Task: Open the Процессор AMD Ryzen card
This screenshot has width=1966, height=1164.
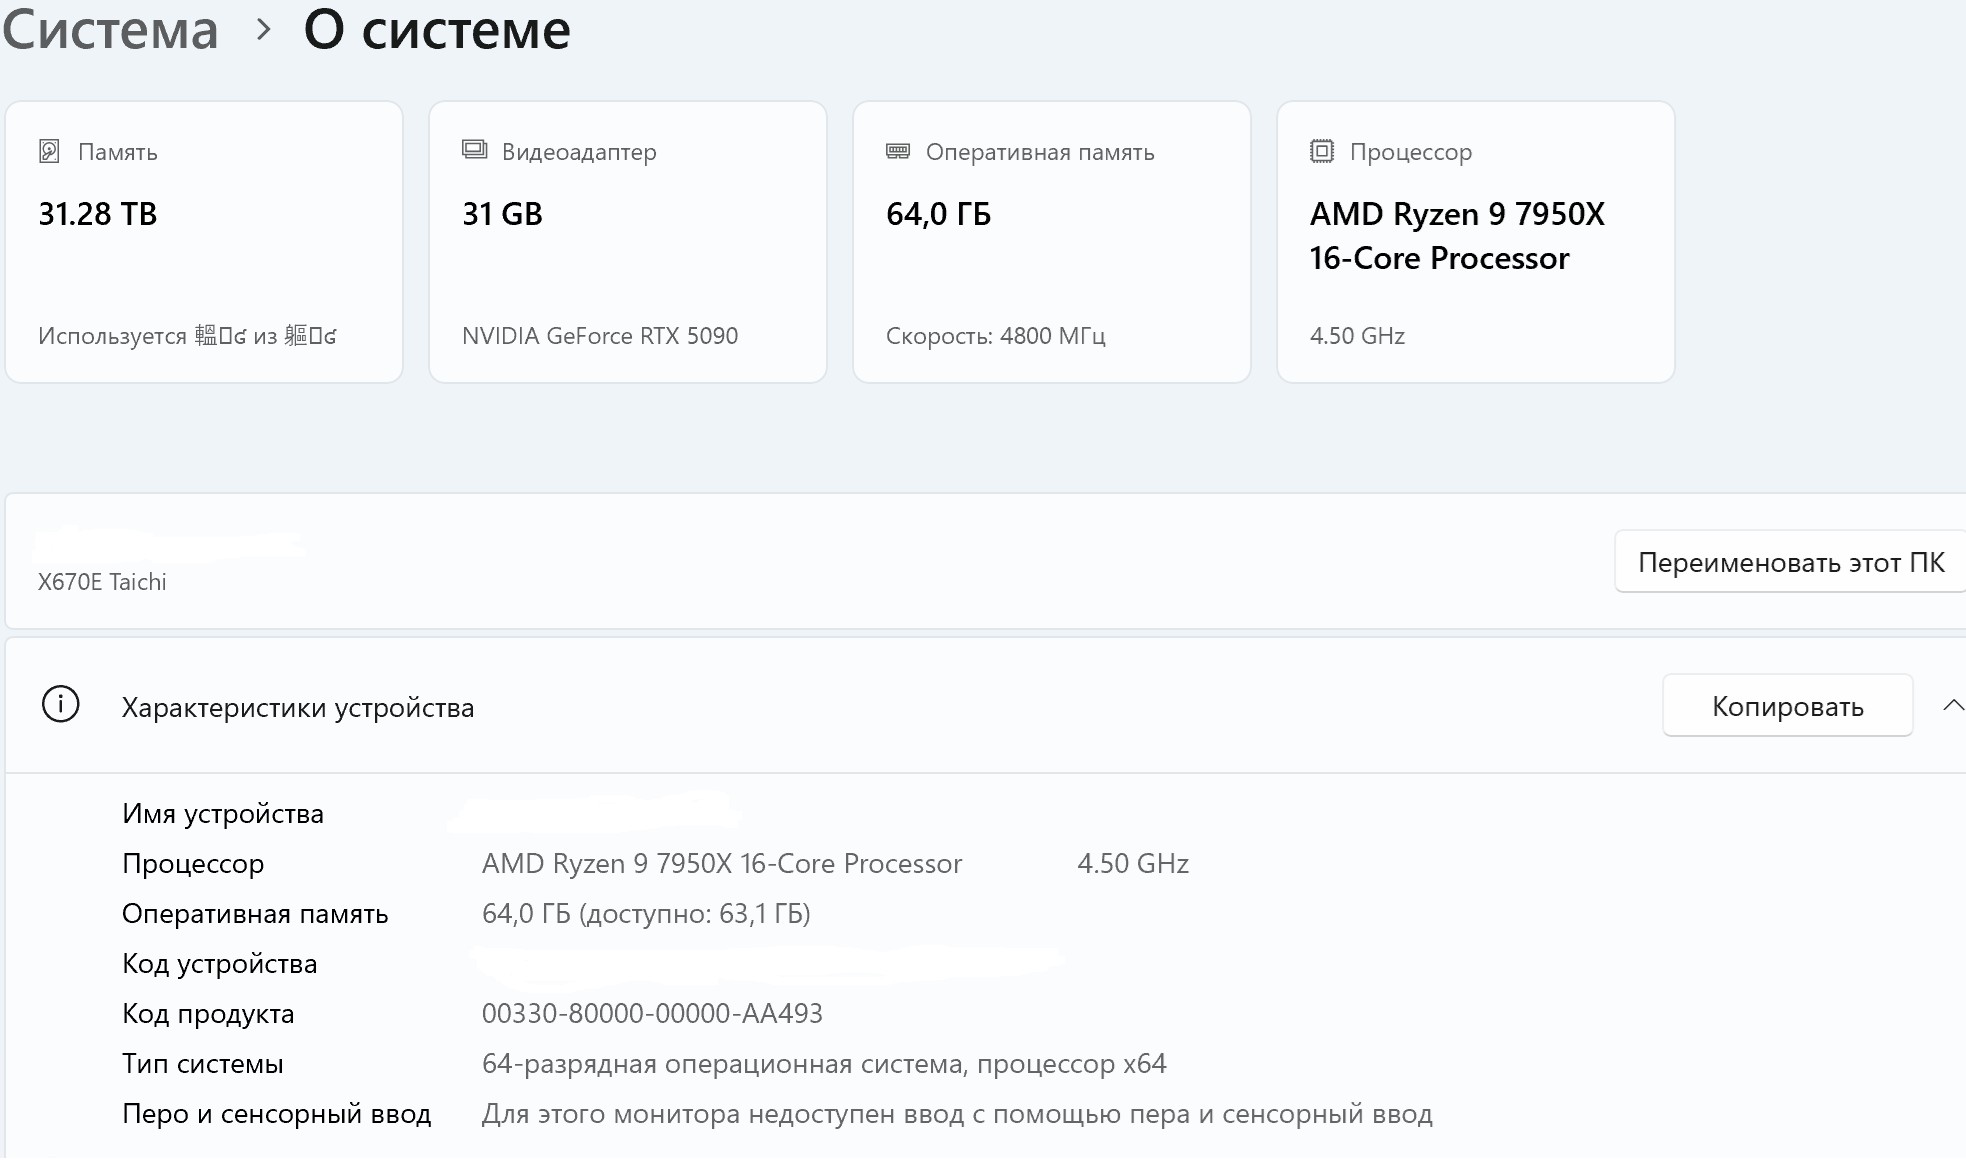Action: click(x=1476, y=241)
